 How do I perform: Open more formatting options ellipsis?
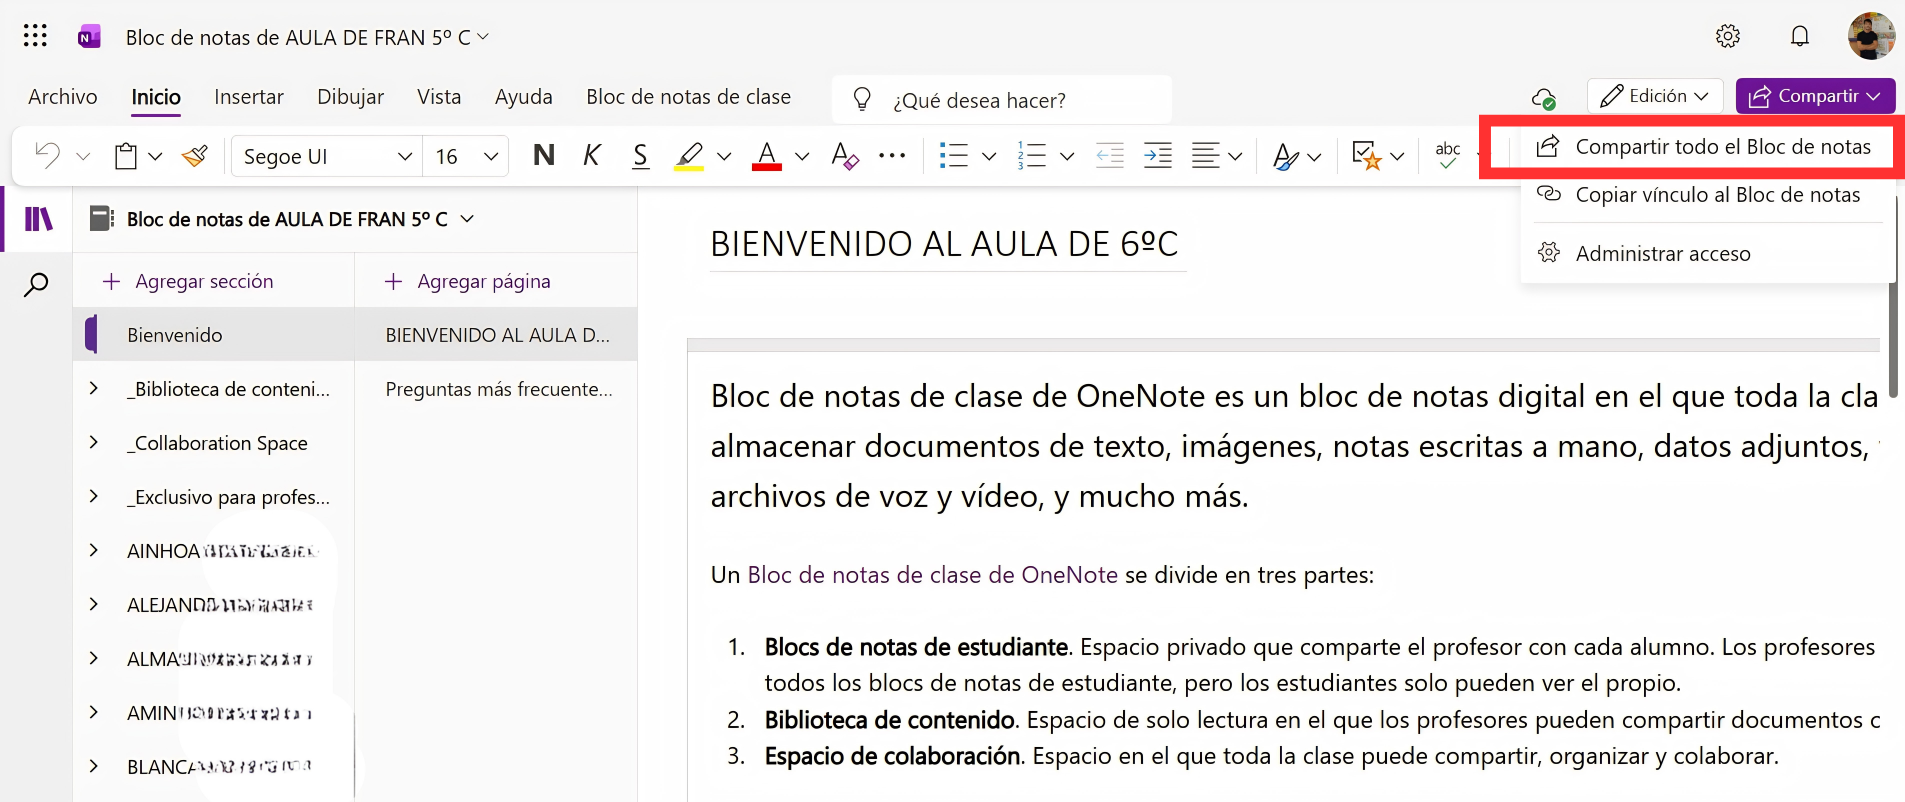(892, 156)
